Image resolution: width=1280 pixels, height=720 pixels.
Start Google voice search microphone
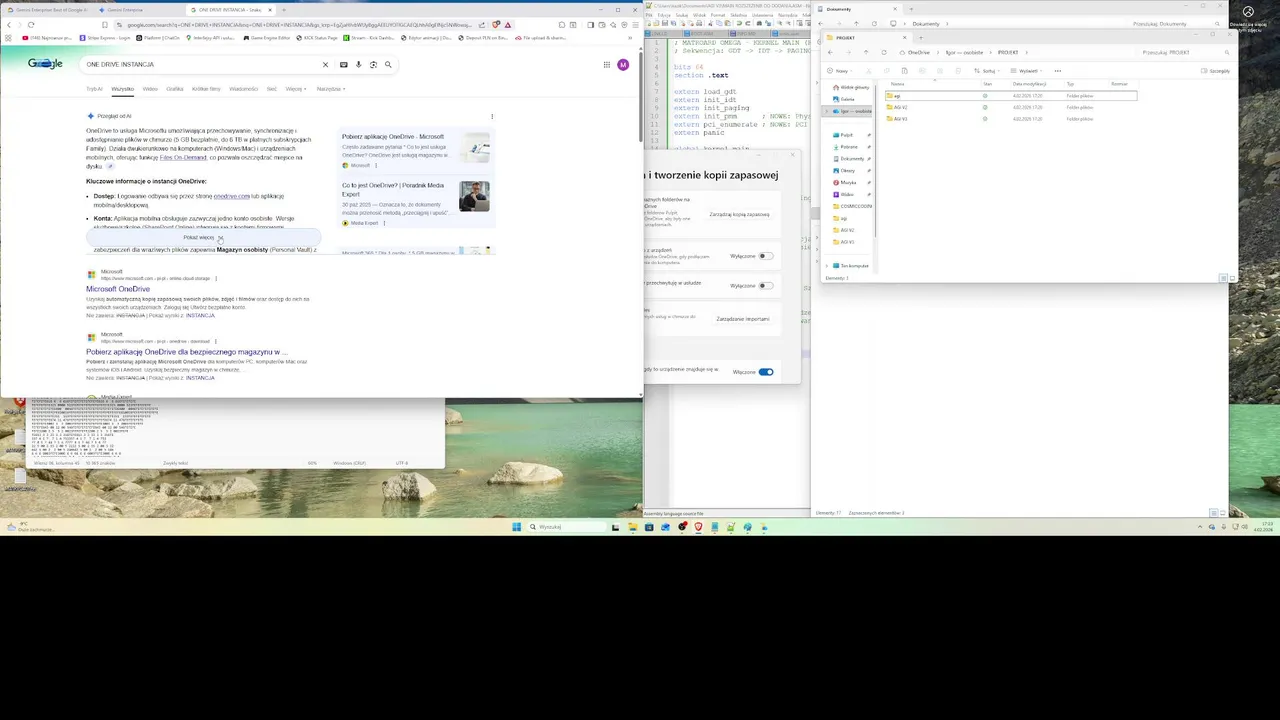pyautogui.click(x=358, y=64)
